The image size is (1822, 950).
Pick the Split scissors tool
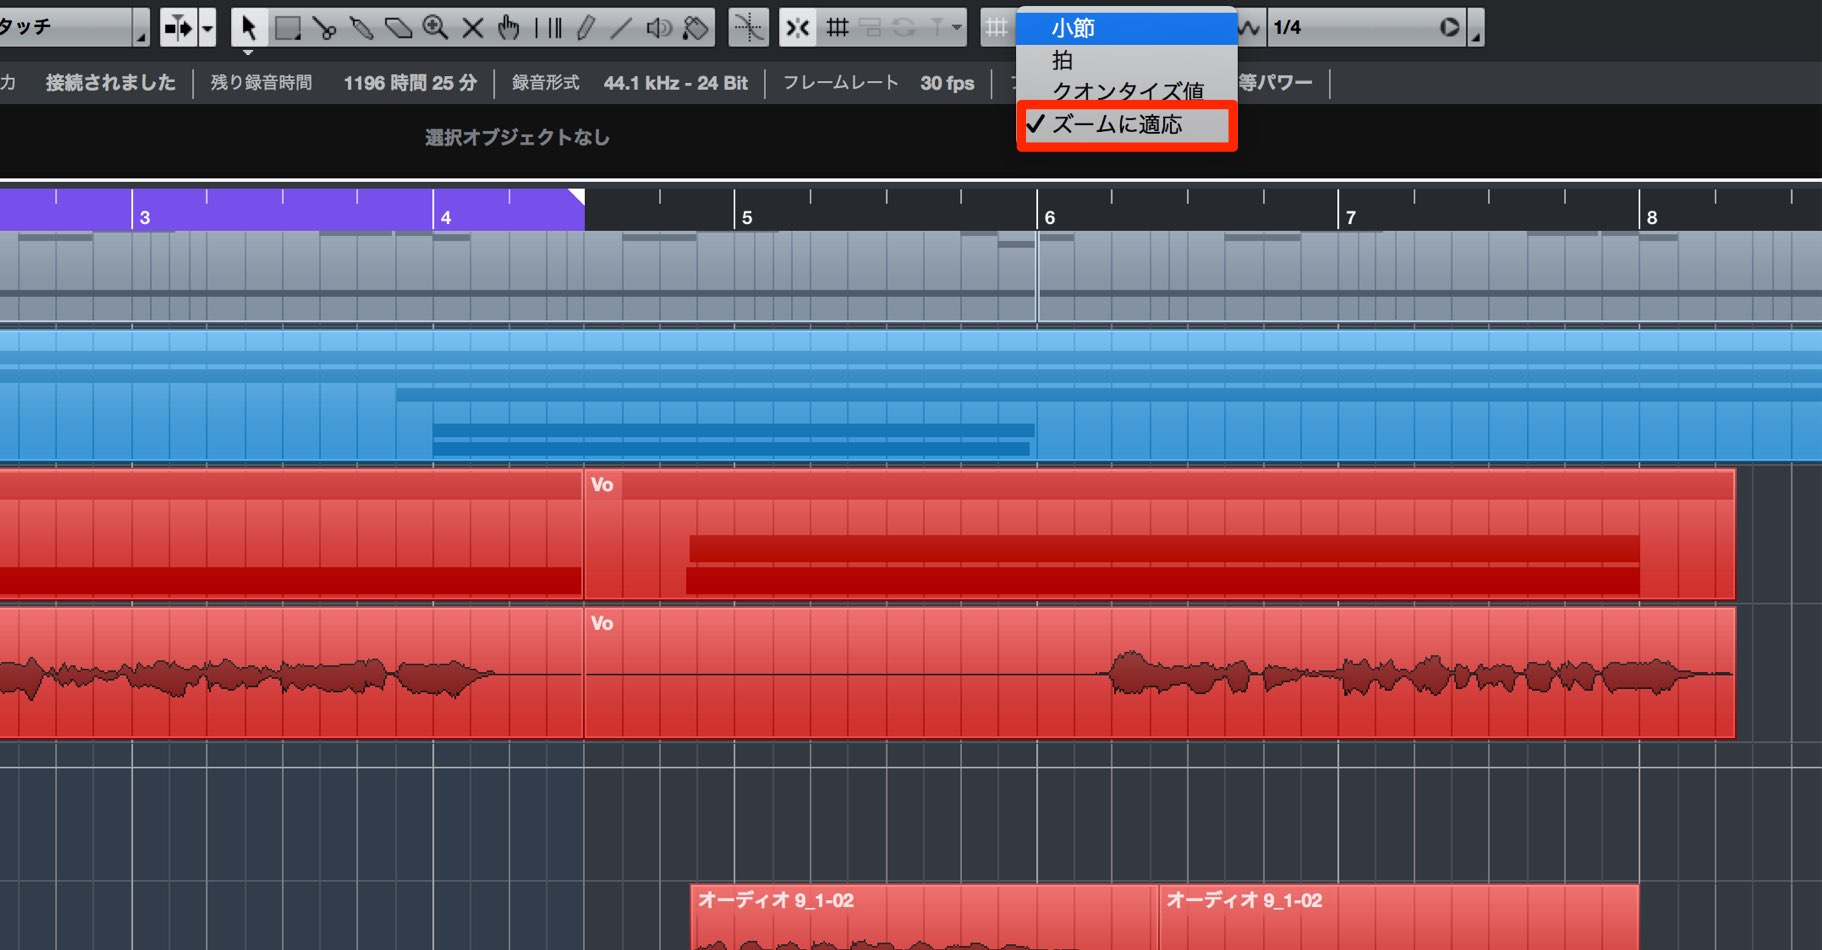pos(324,28)
